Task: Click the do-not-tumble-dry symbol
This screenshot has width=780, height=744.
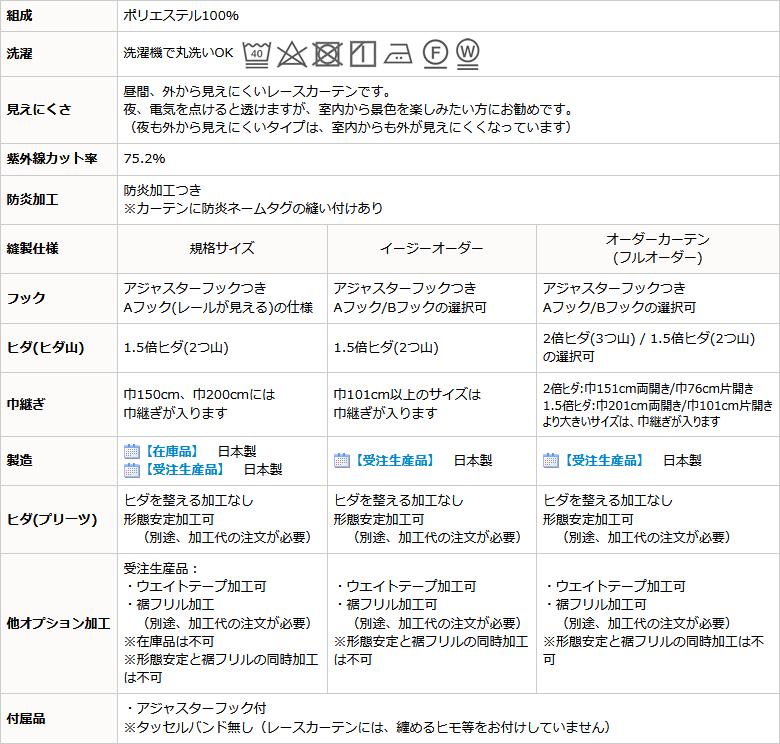Action: click(327, 53)
